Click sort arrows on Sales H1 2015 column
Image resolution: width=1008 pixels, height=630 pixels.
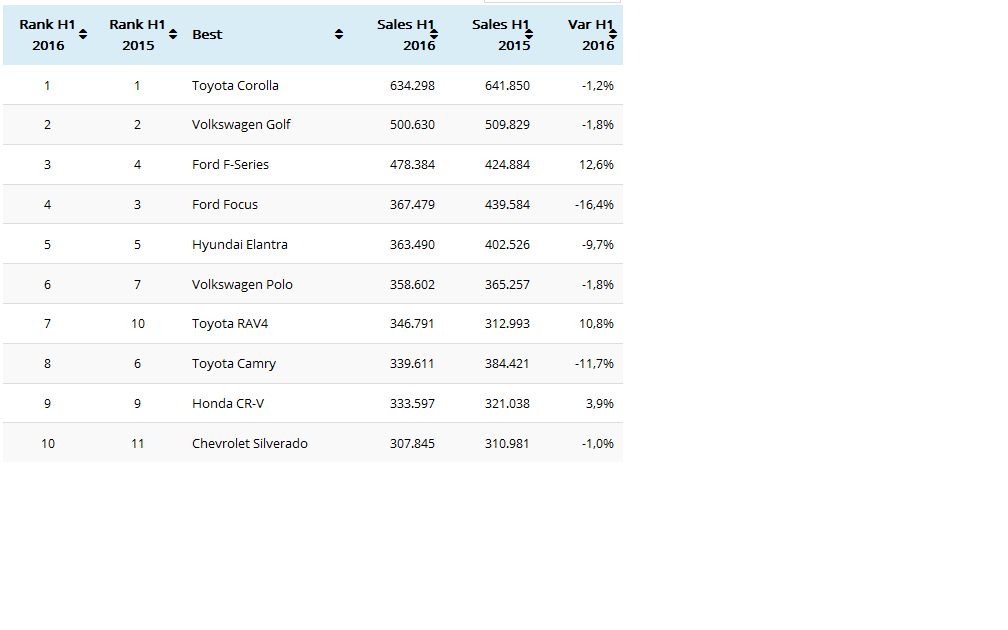tap(529, 34)
